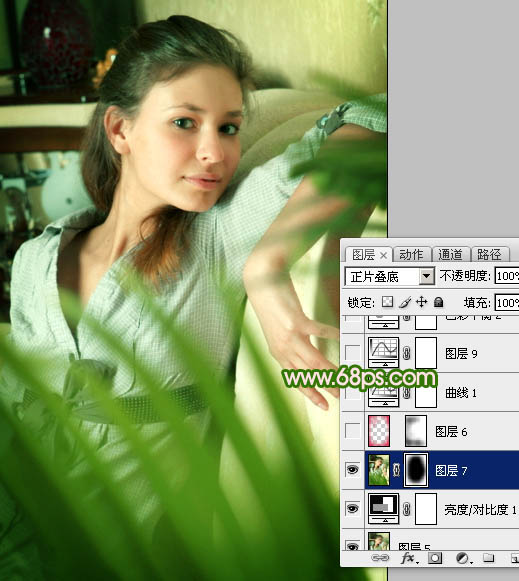
Task: Enable lock transparent pixels icon
Action: click(387, 302)
